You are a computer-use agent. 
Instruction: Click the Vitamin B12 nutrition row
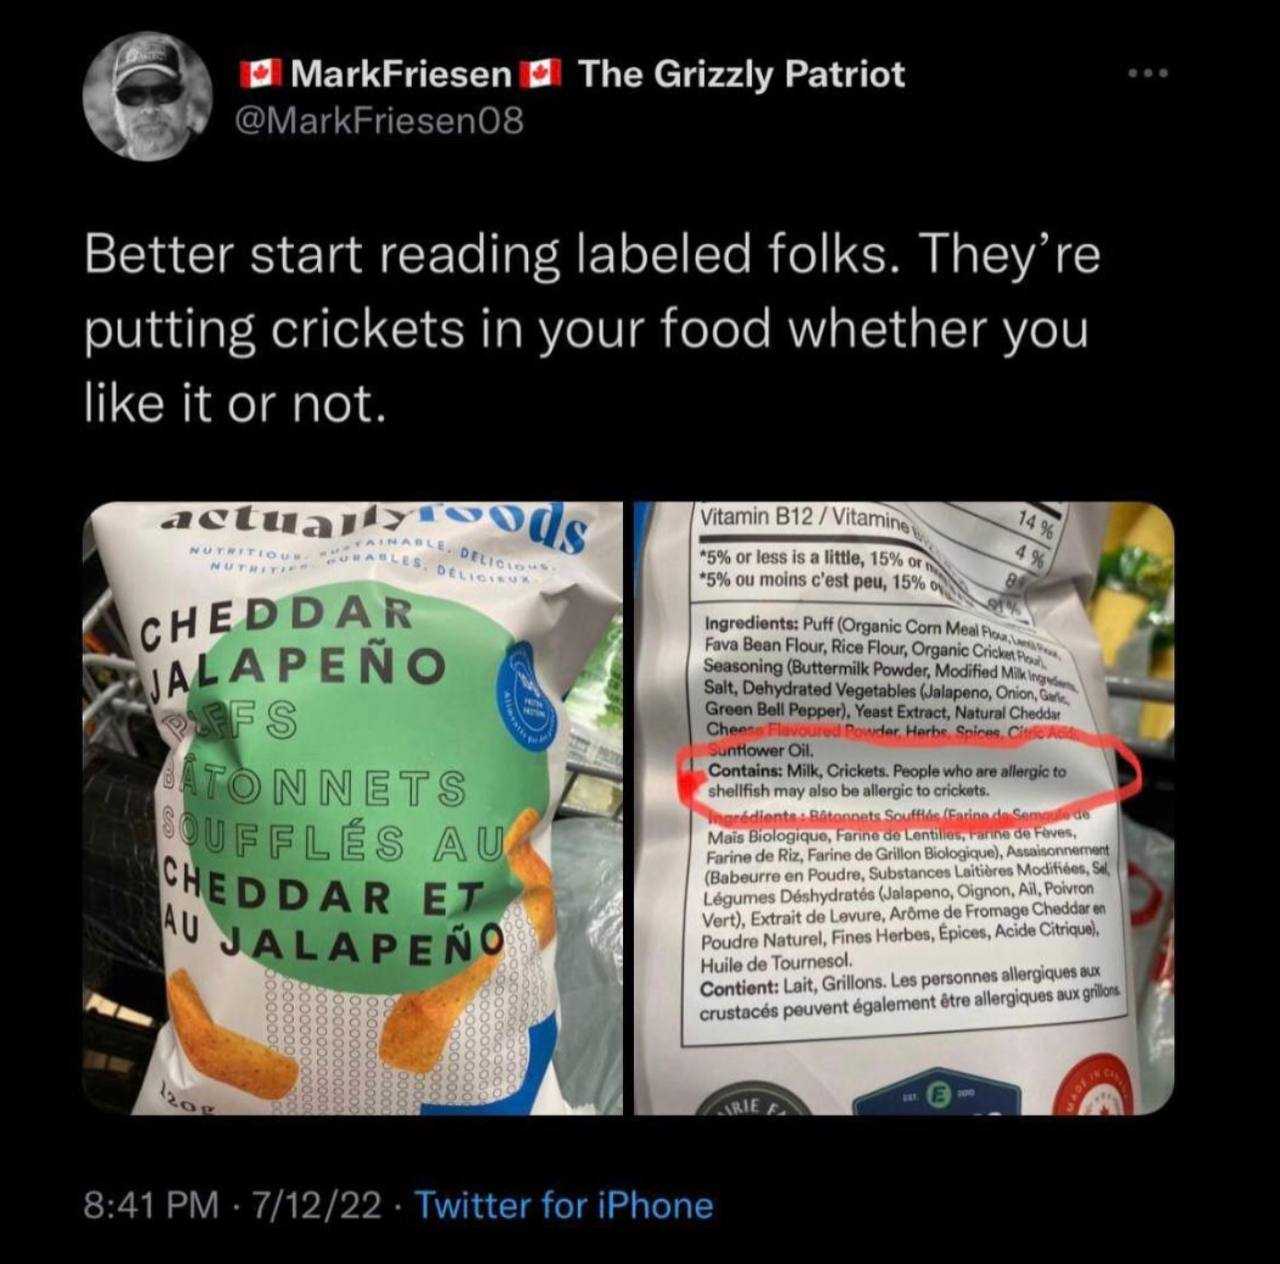[x=870, y=520]
